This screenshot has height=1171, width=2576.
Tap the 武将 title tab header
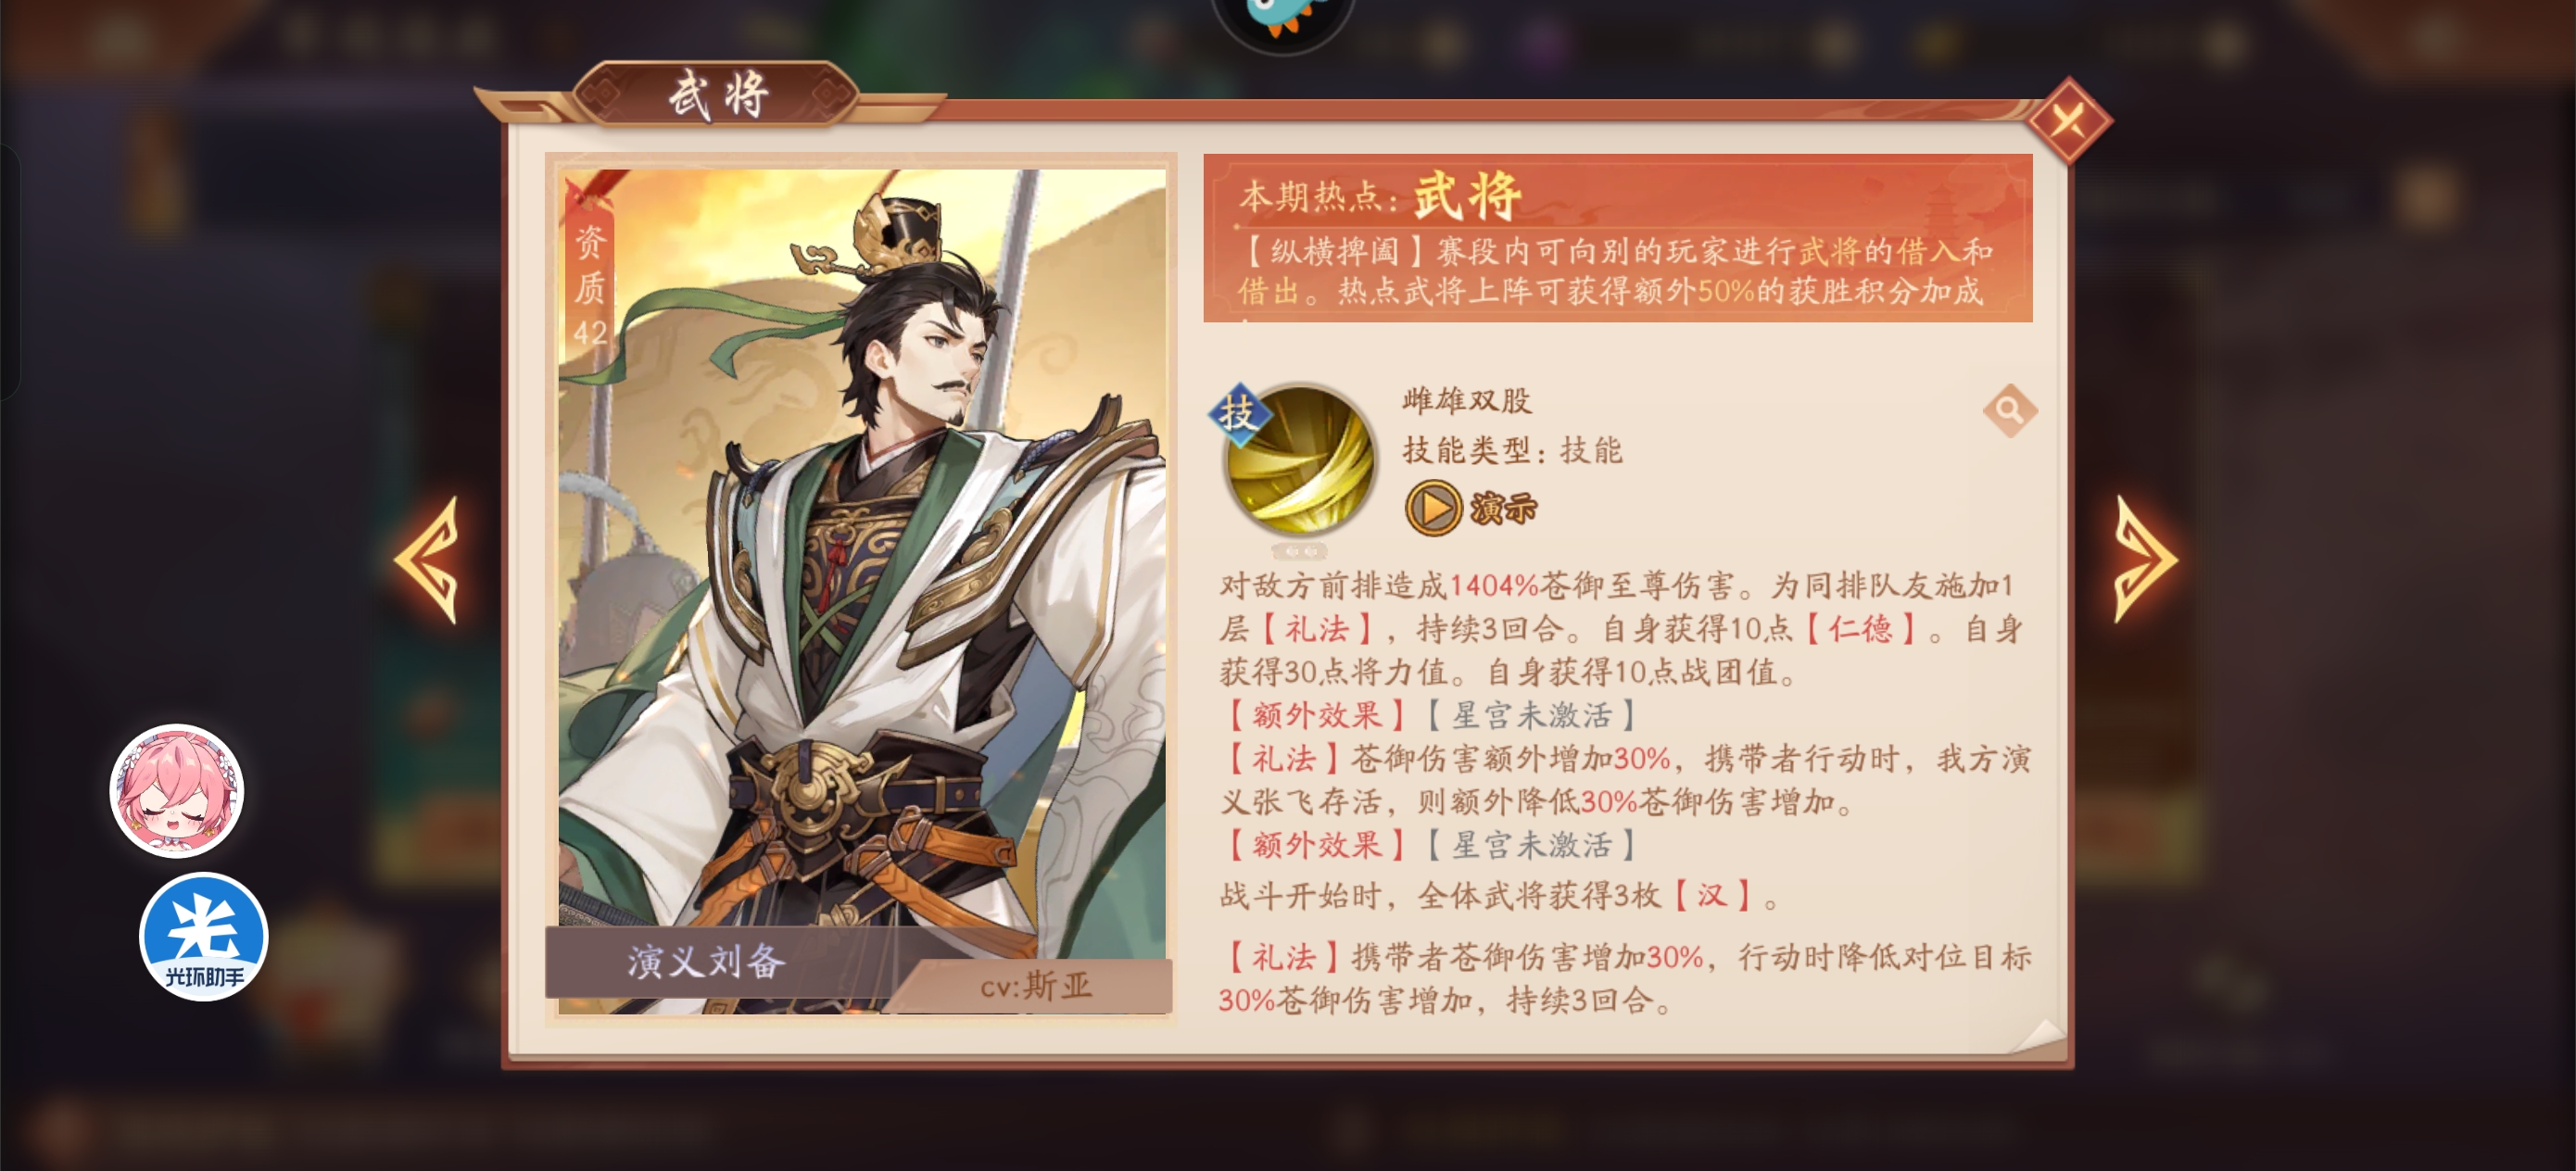click(718, 95)
